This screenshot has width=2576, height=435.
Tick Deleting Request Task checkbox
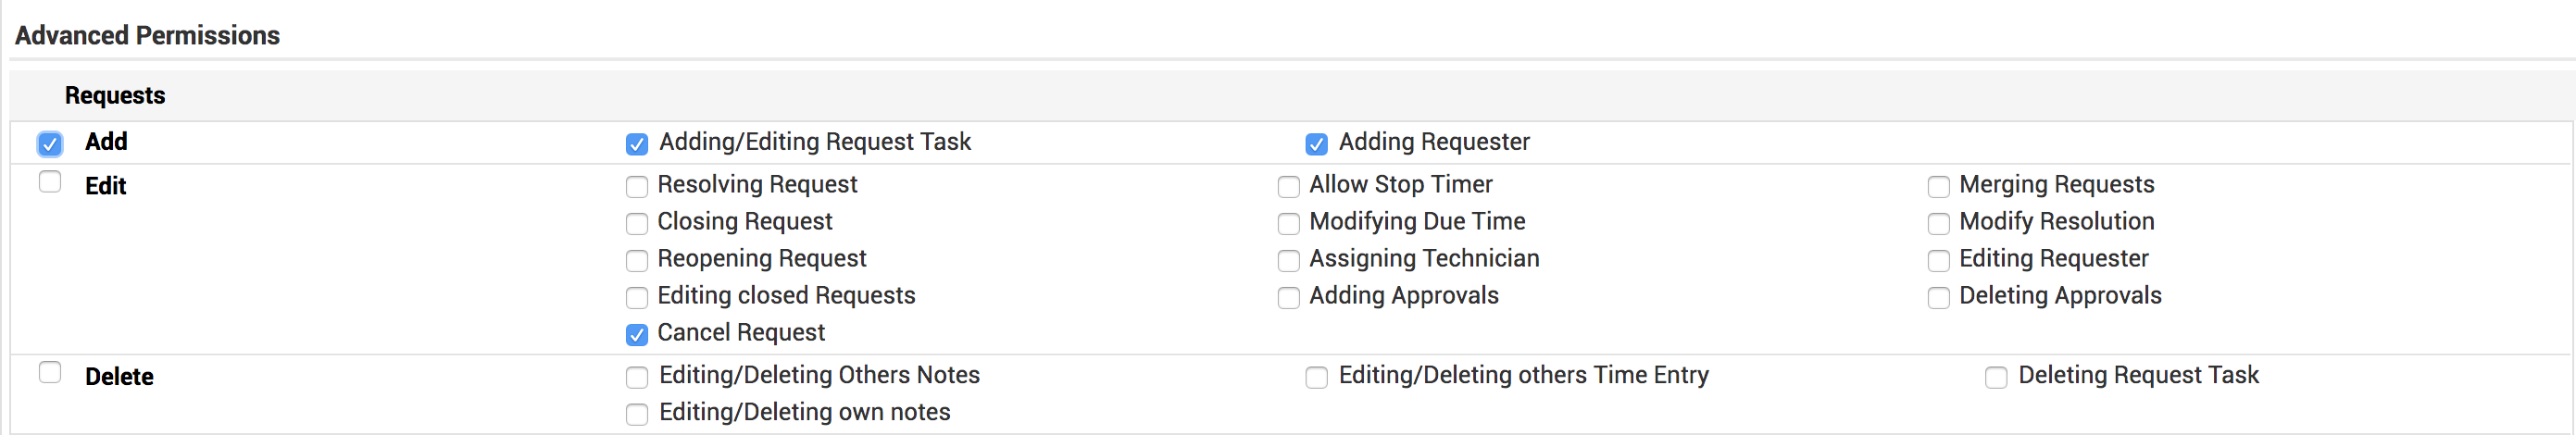pyautogui.click(x=1997, y=378)
